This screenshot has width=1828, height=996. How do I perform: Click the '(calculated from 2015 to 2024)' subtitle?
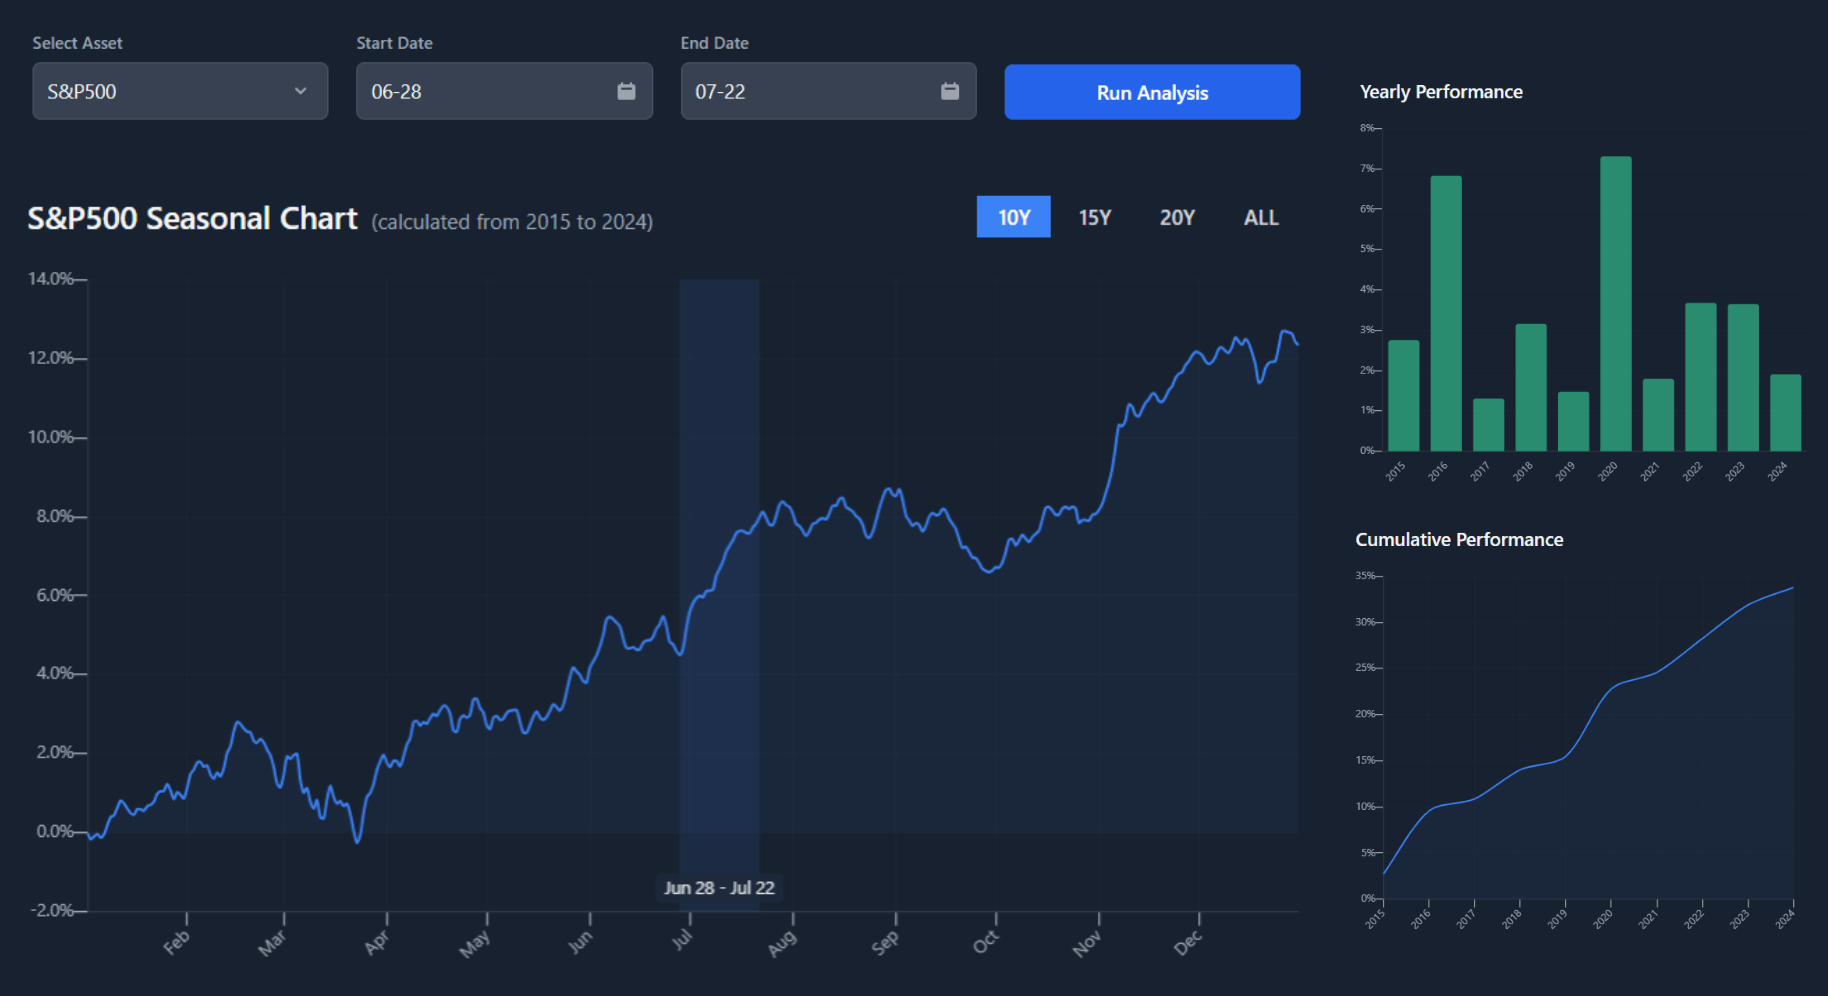[x=512, y=222]
